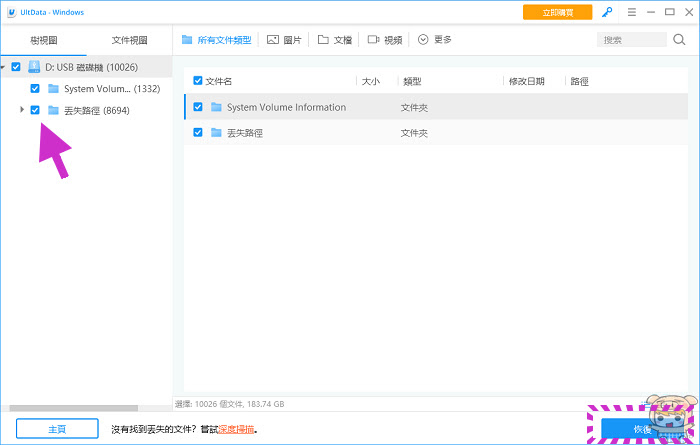Uncheck System Volum... (1332) in tree
This screenshot has height=445, width=700.
click(35, 88)
